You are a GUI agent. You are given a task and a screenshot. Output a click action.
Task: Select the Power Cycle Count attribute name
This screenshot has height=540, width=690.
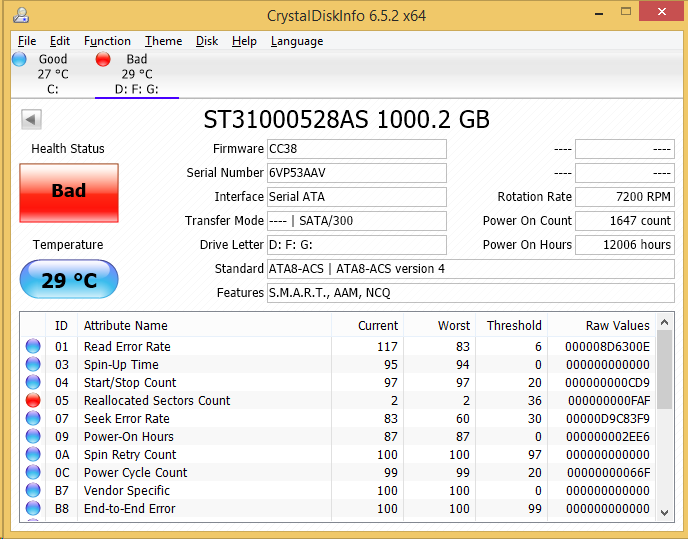(x=136, y=472)
